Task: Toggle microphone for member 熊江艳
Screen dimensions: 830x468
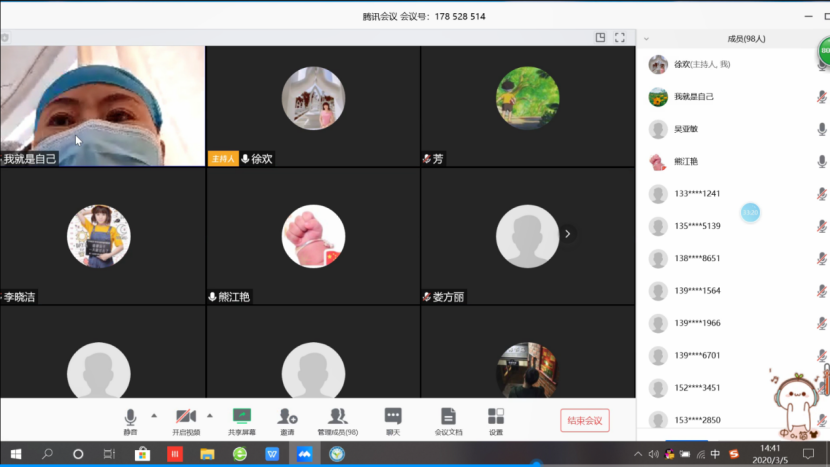Action: click(821, 161)
